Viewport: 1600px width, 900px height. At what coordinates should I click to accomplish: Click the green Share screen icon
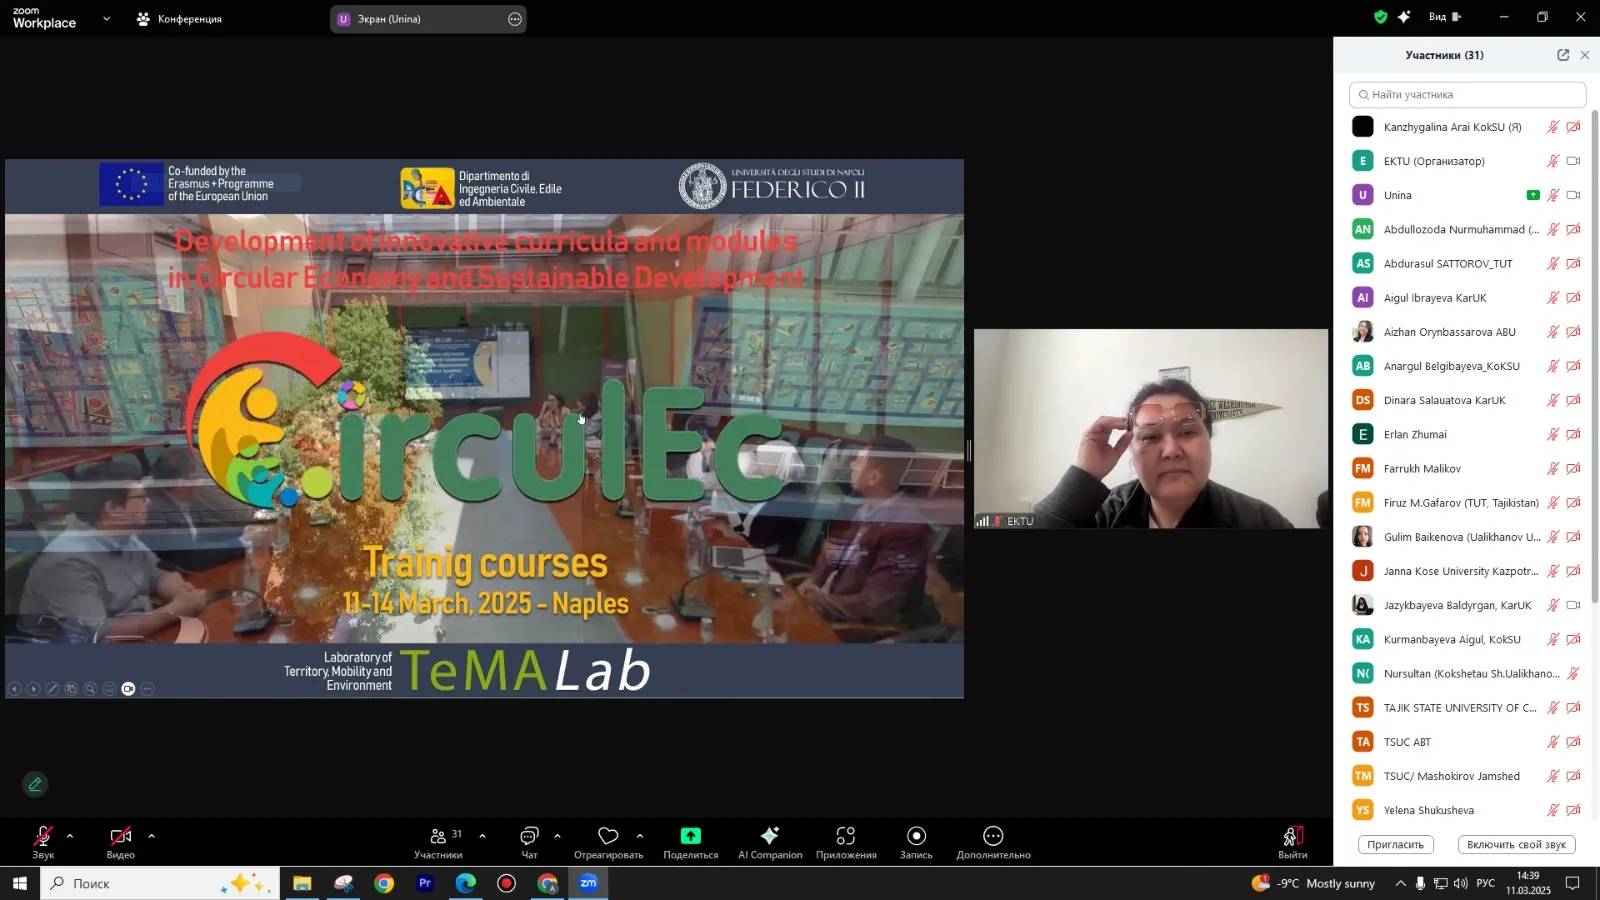pos(690,837)
